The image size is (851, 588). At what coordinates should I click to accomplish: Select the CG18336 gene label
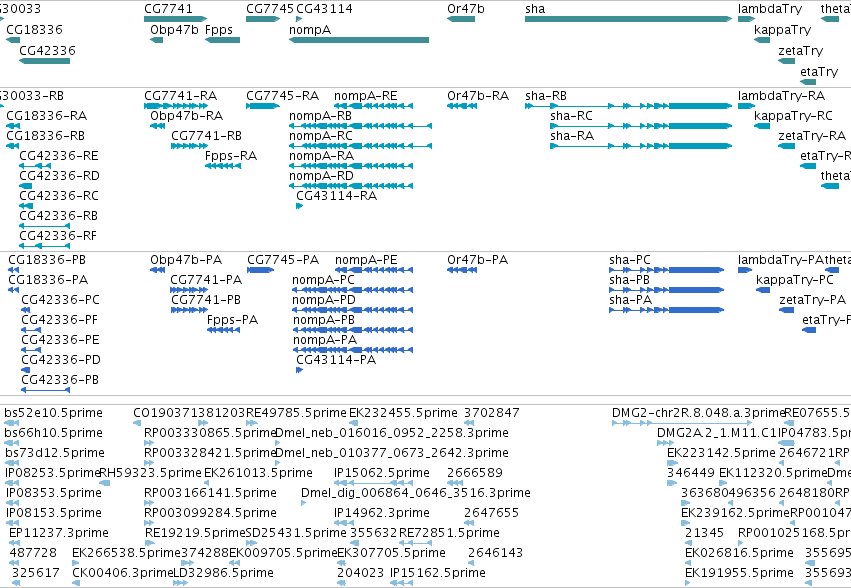coord(34,30)
